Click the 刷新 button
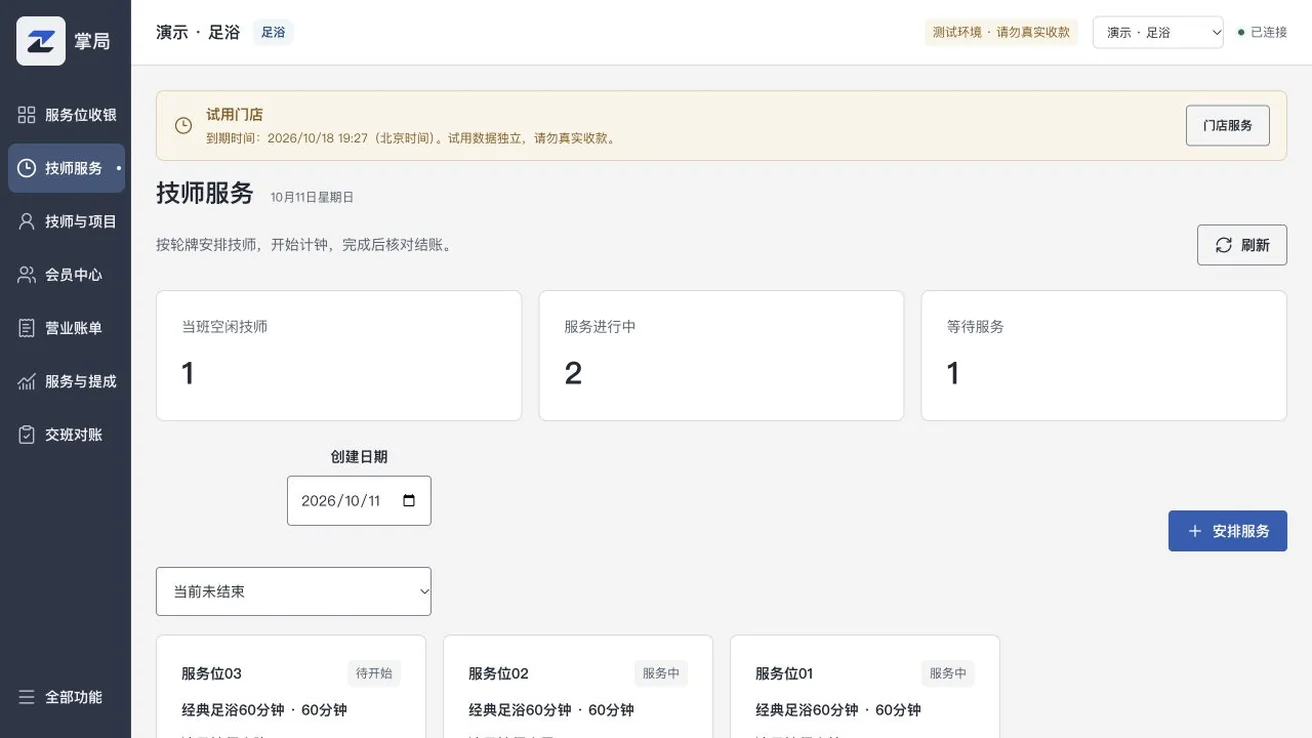 point(1242,245)
